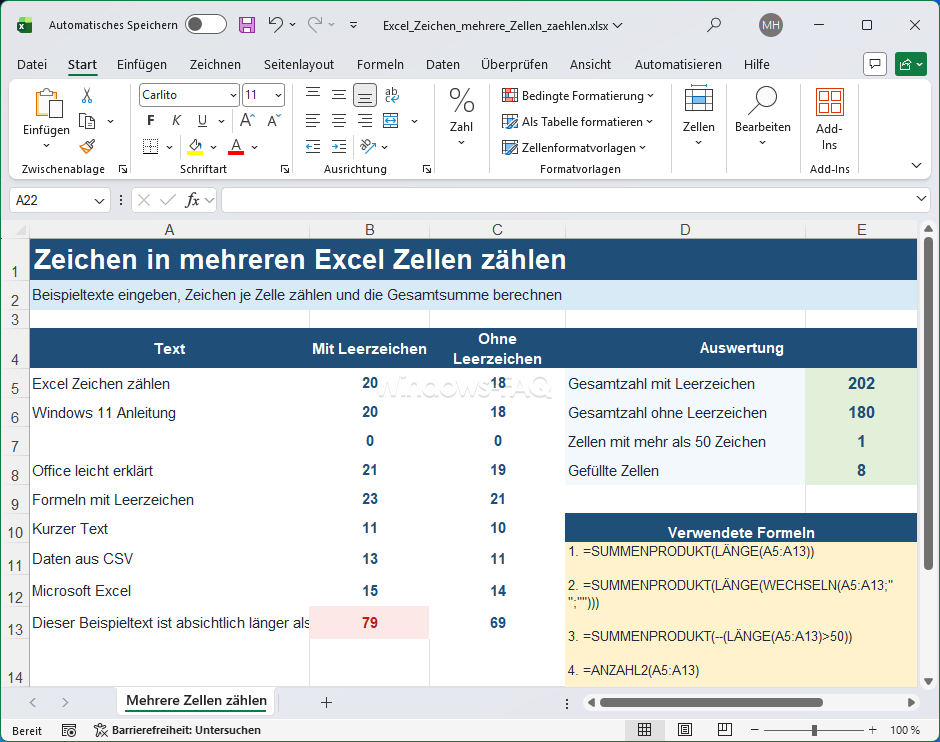The height and width of the screenshot is (742, 940).
Task: Align text left icon
Action: pyautogui.click(x=313, y=120)
